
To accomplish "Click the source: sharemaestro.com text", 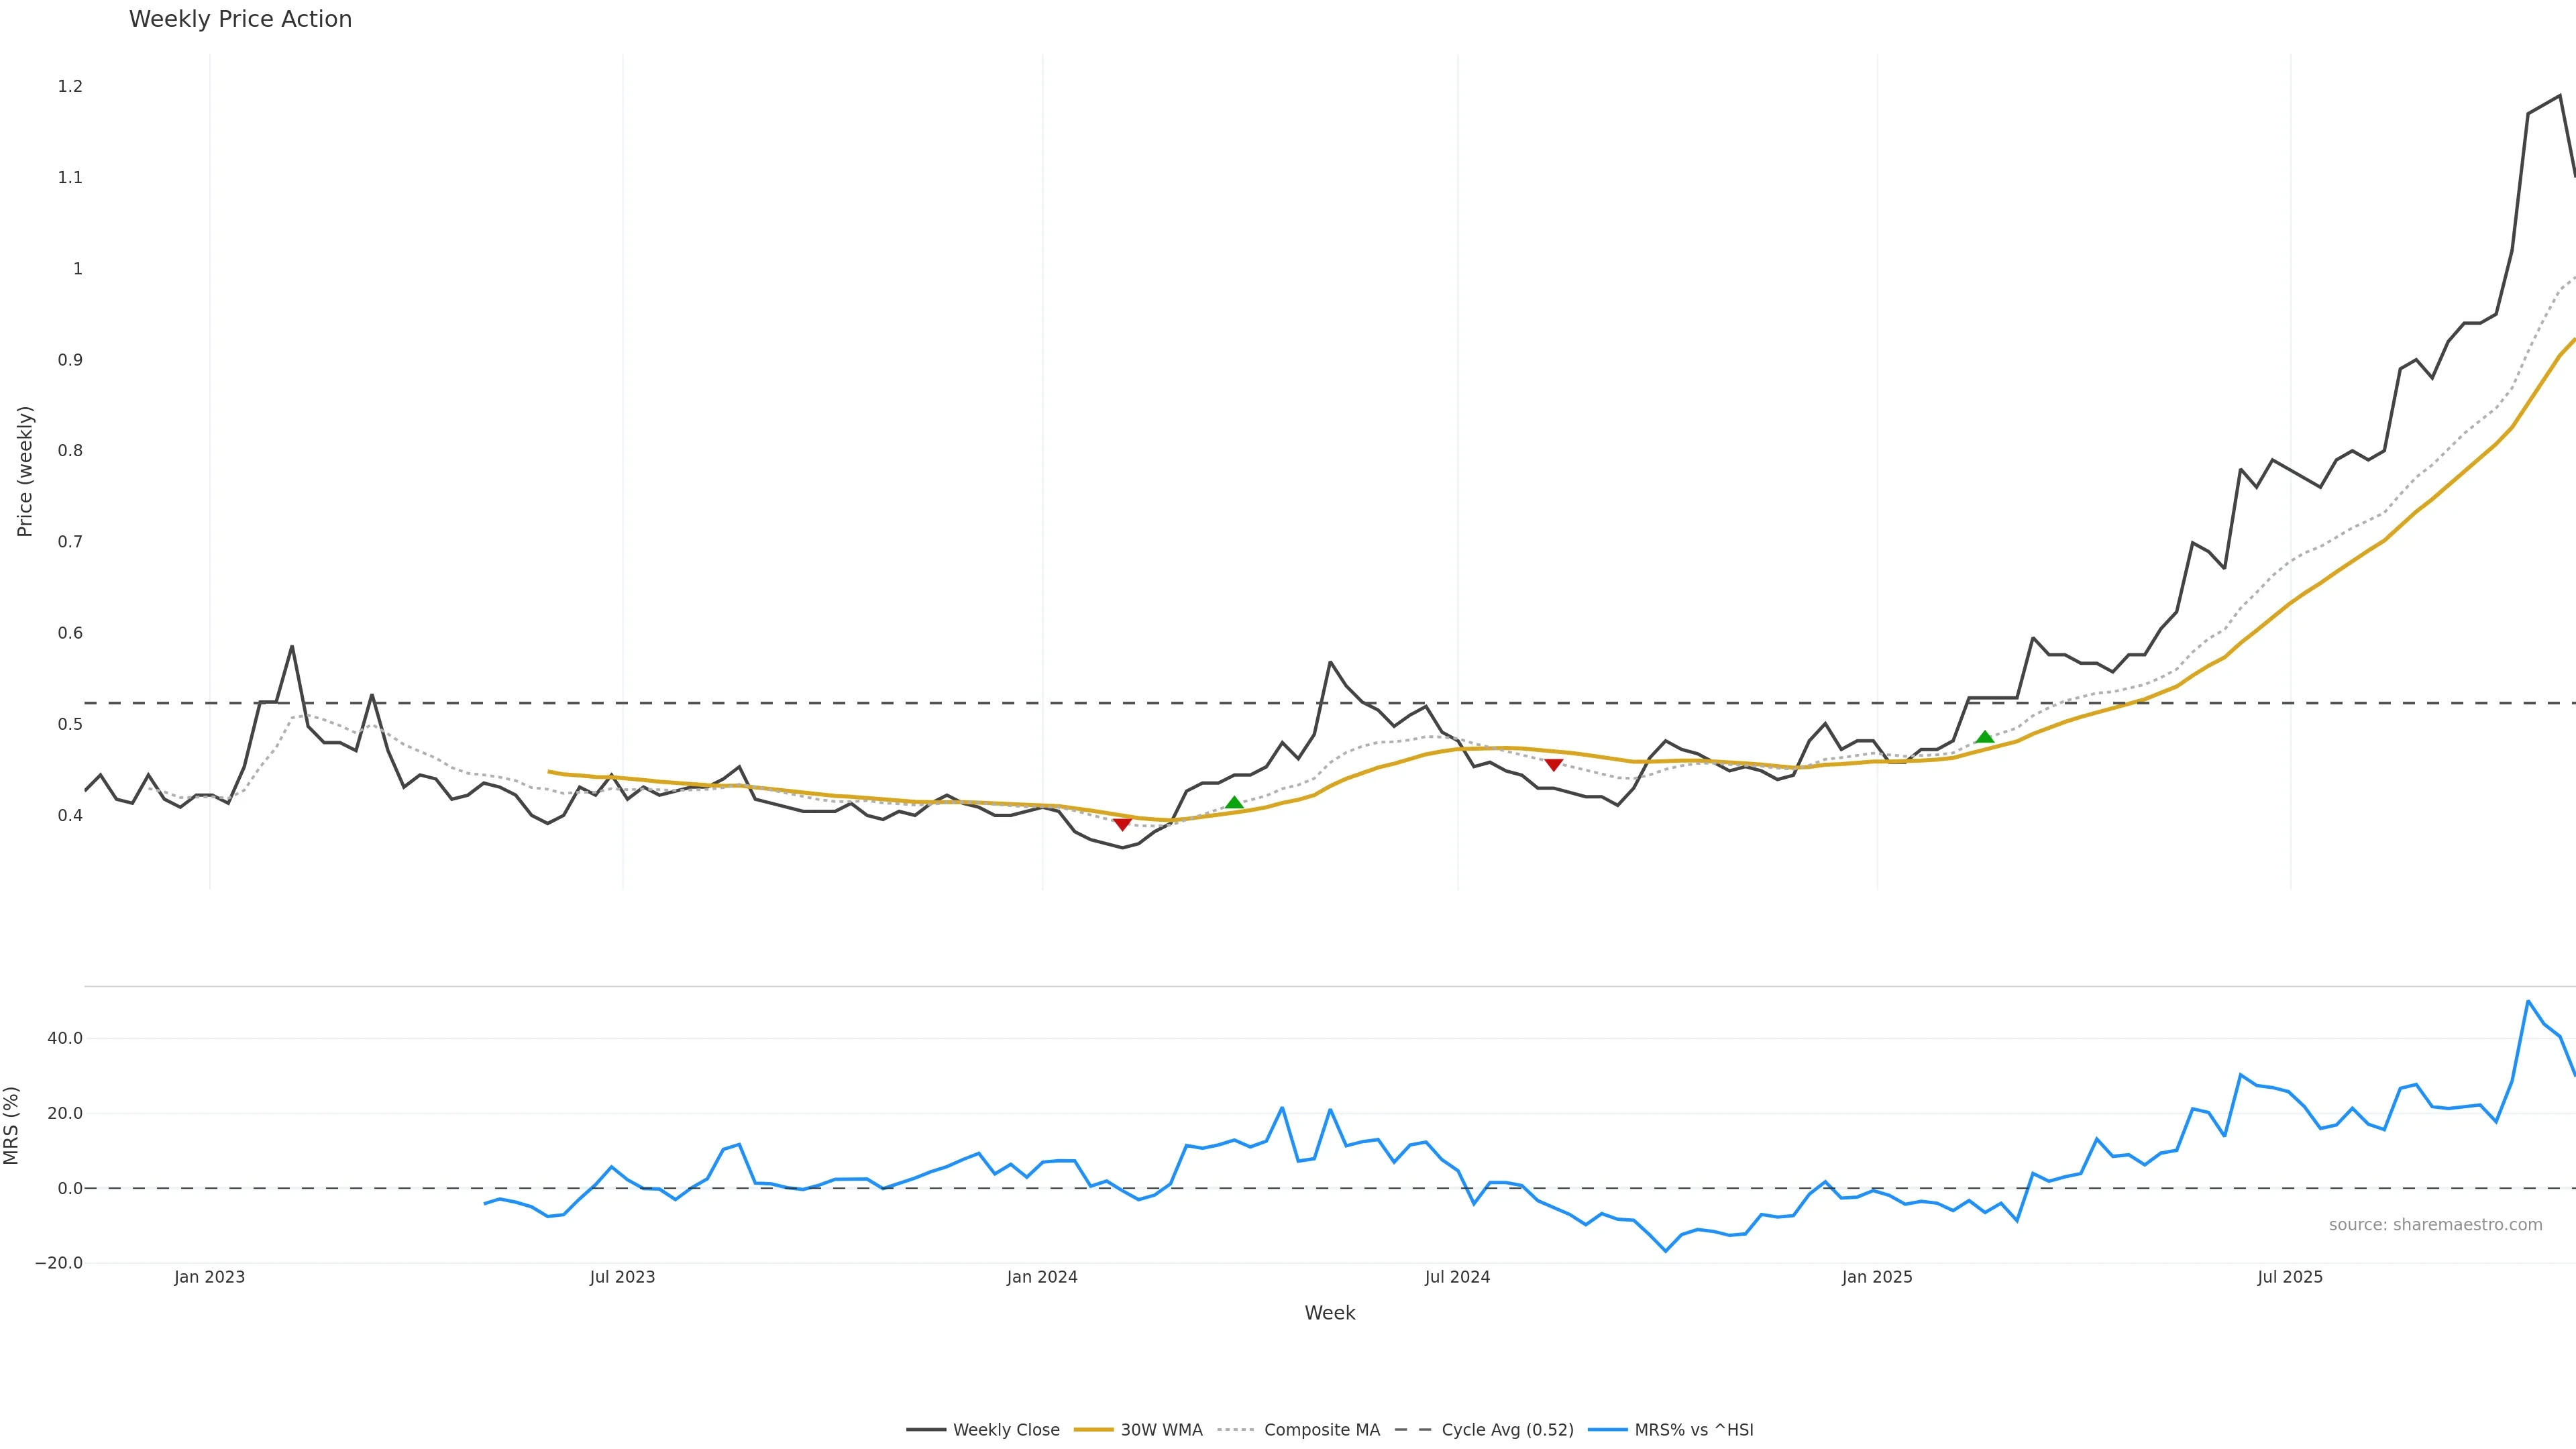I will (x=2435, y=1225).
